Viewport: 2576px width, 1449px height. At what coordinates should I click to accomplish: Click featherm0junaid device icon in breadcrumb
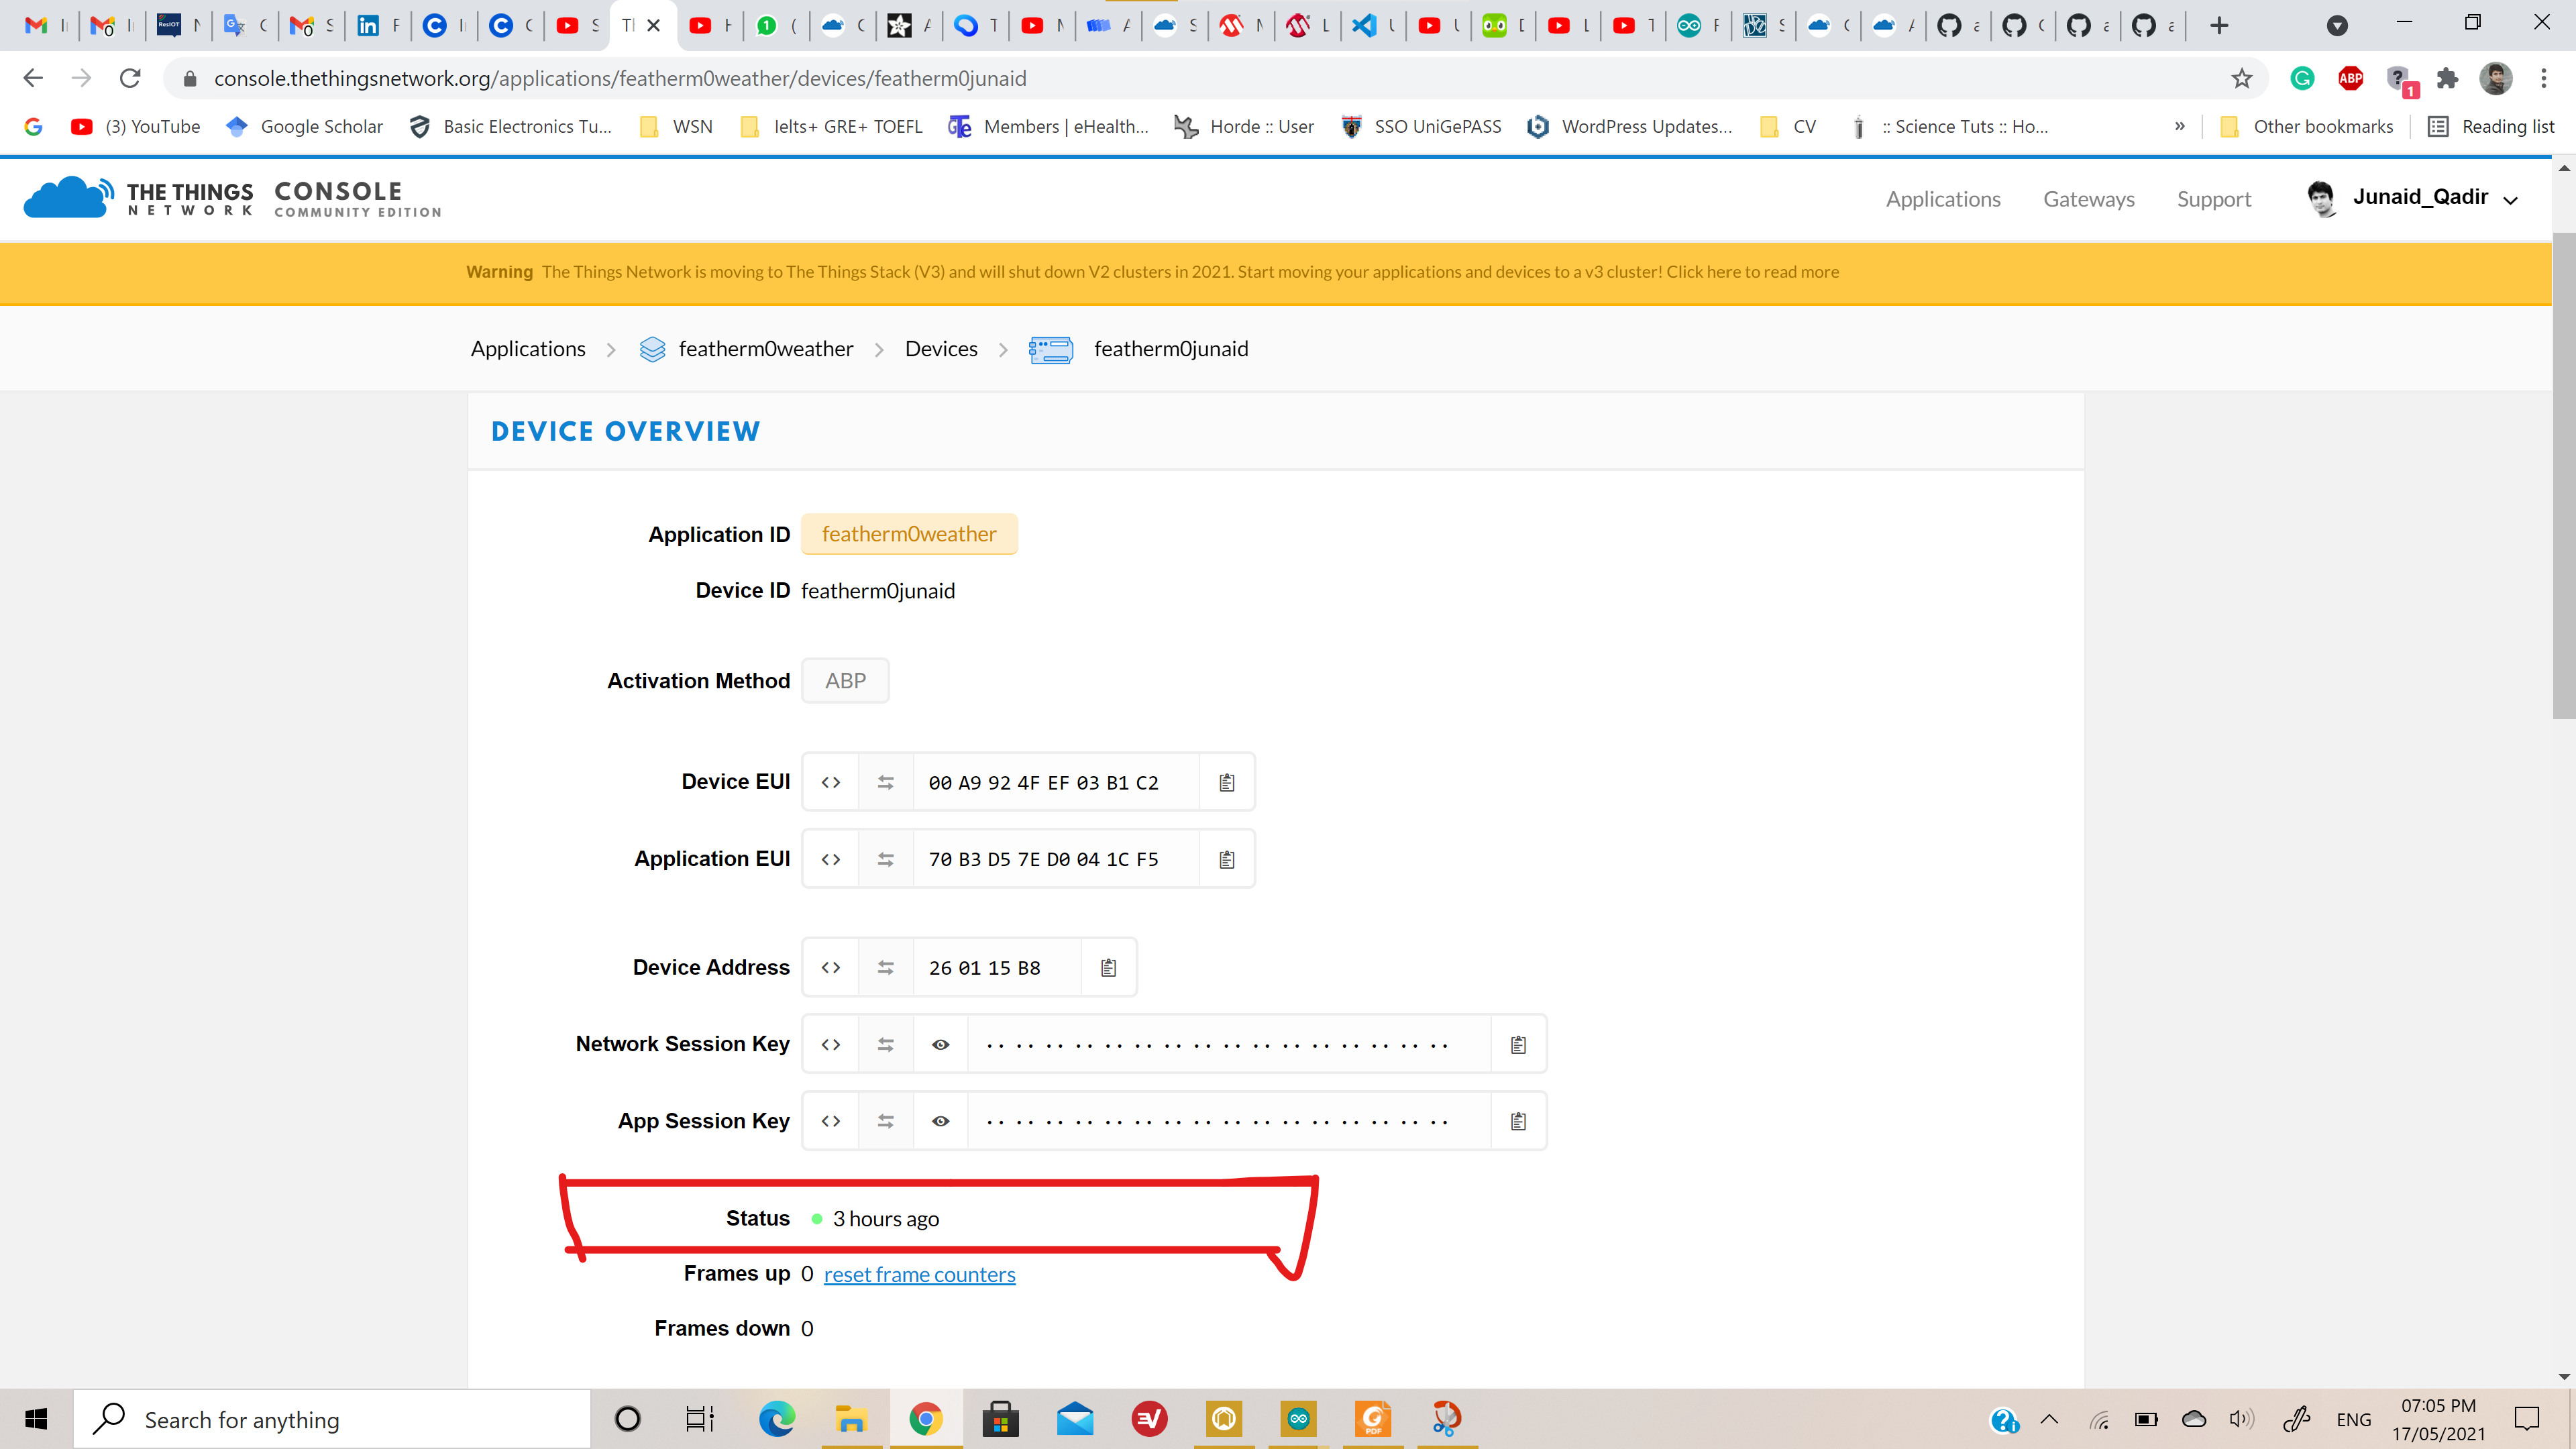[1051, 349]
